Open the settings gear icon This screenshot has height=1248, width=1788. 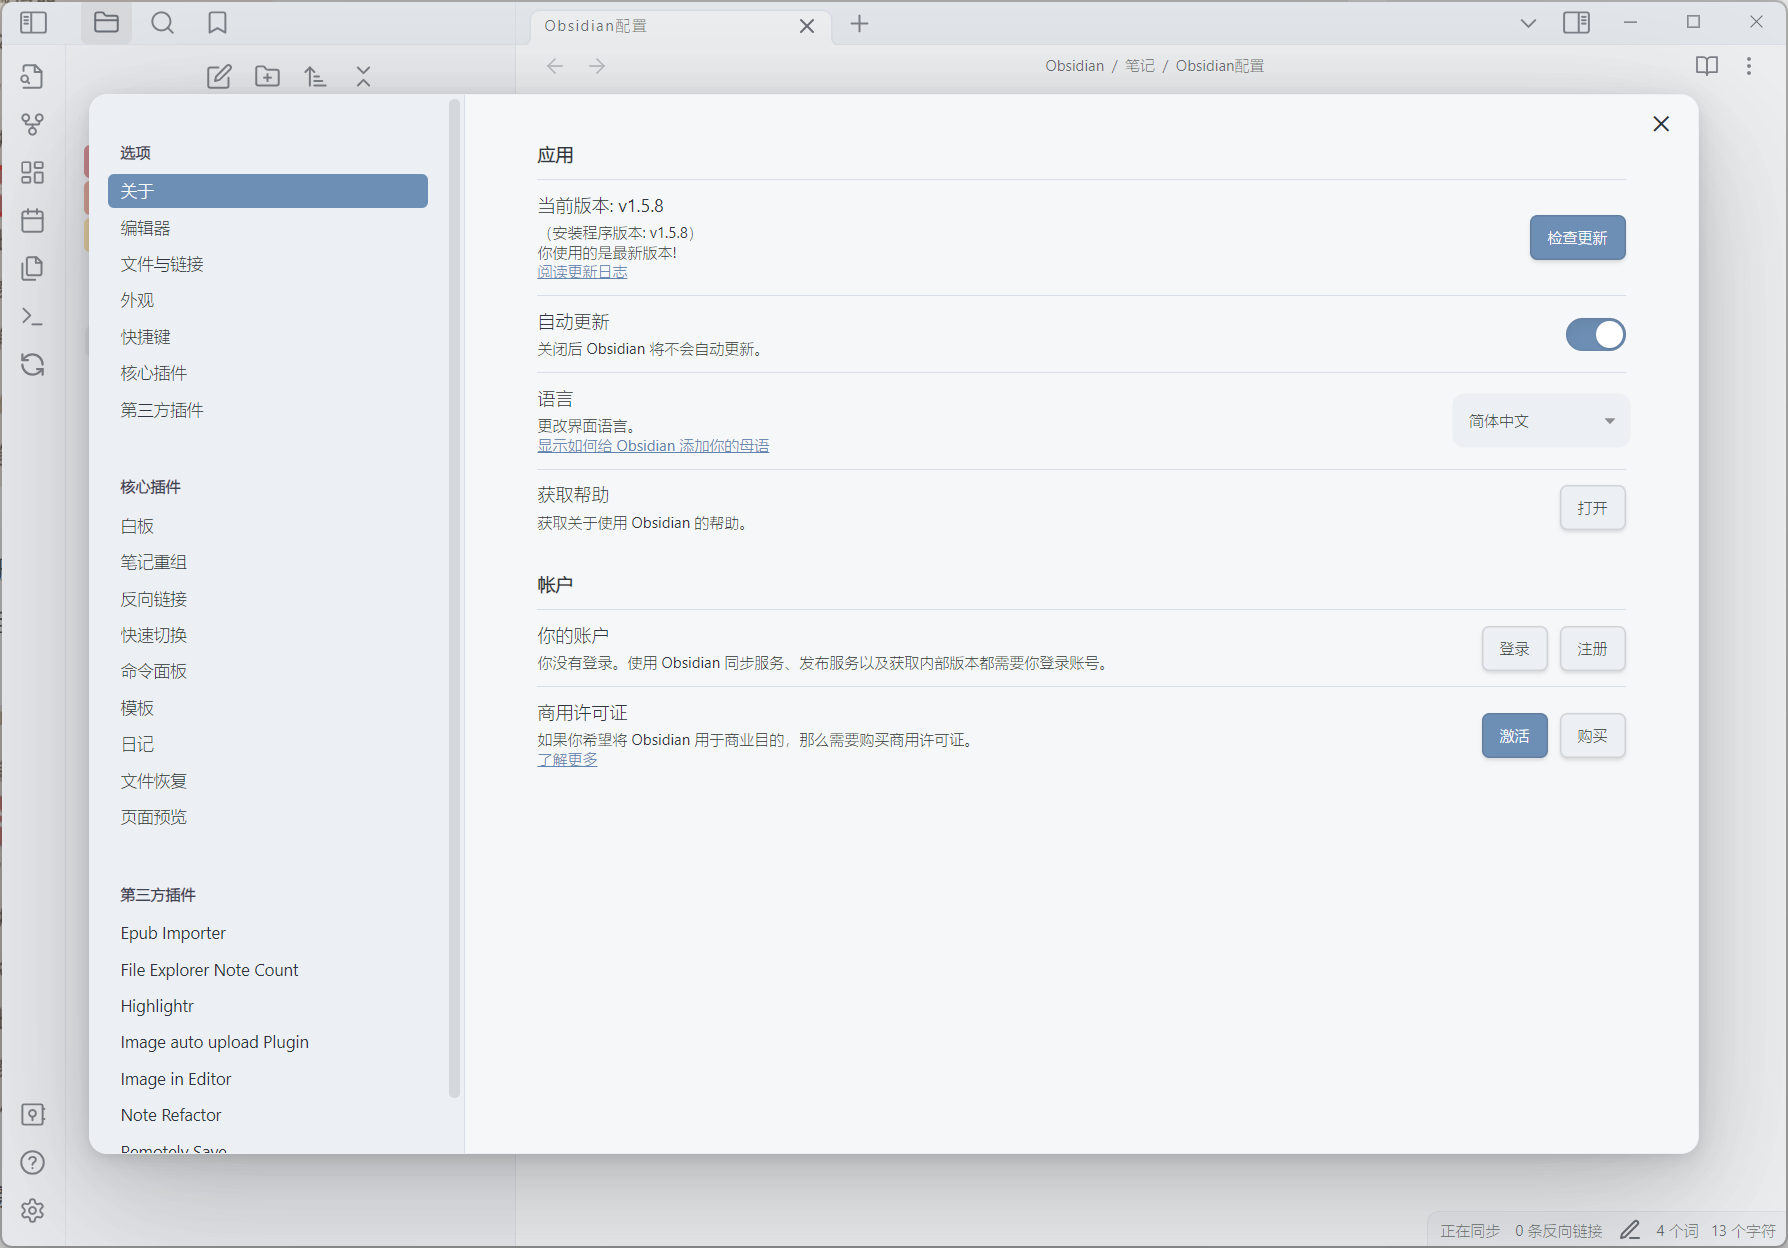pyautogui.click(x=33, y=1210)
